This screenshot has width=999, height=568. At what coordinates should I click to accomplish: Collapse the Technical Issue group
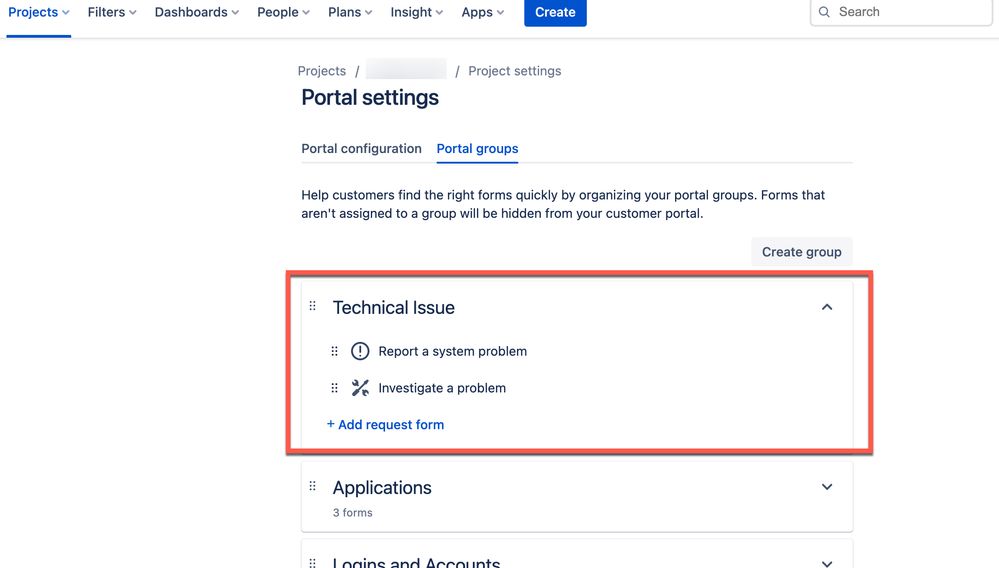click(x=826, y=307)
